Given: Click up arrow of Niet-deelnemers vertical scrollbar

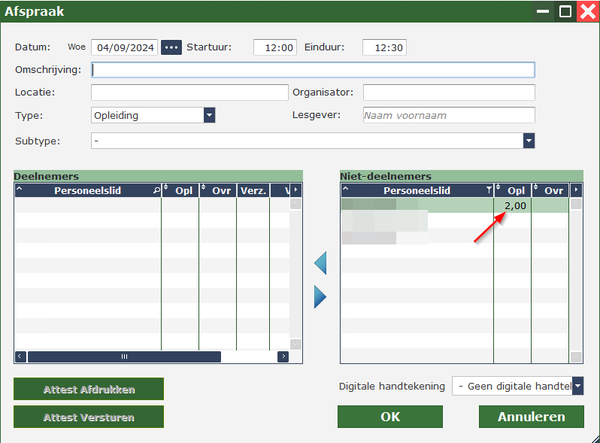Looking at the screenshot, I should (x=576, y=204).
